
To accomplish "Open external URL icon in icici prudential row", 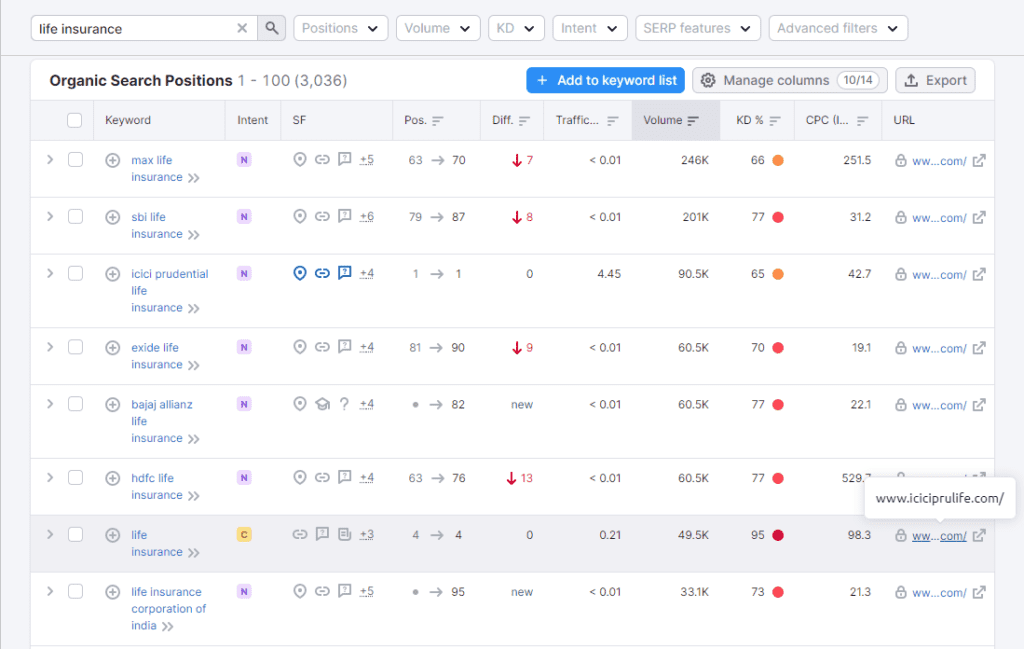I will 978,274.
